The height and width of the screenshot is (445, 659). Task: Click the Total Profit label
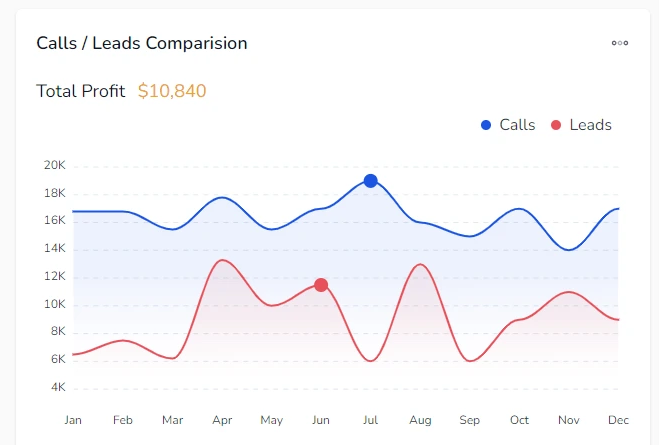tap(81, 91)
